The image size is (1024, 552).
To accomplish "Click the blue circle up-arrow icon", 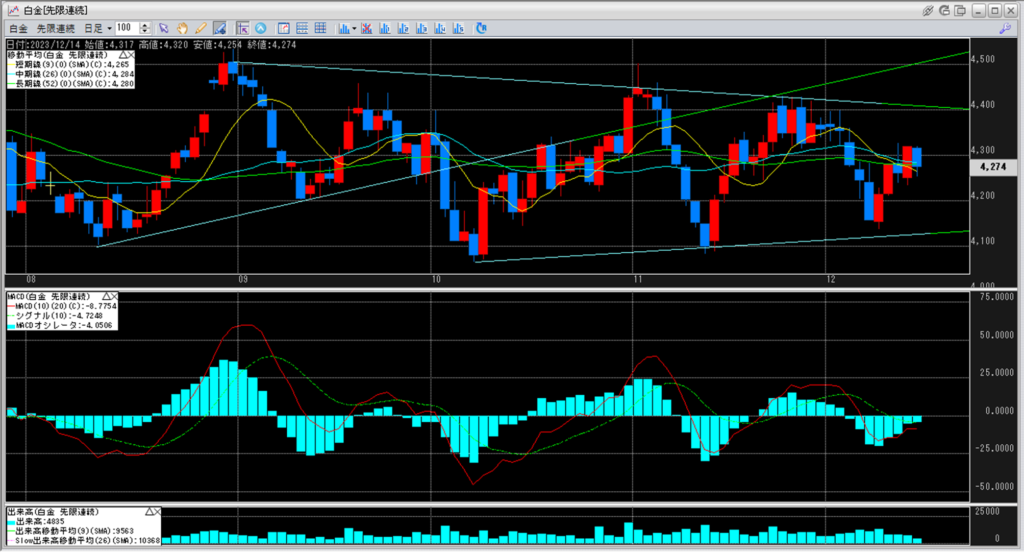I will click(261, 28).
